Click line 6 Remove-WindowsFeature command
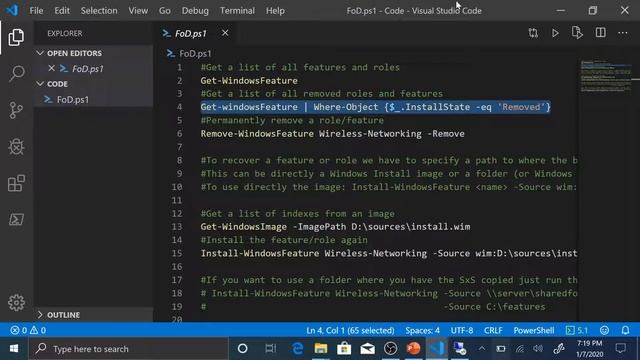The height and width of the screenshot is (360, 640). 332,133
